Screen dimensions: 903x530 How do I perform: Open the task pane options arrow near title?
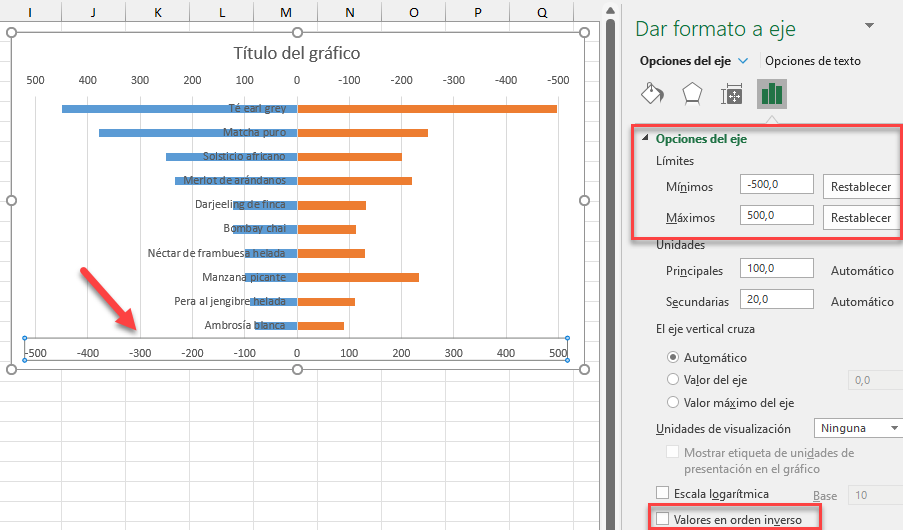(870, 25)
